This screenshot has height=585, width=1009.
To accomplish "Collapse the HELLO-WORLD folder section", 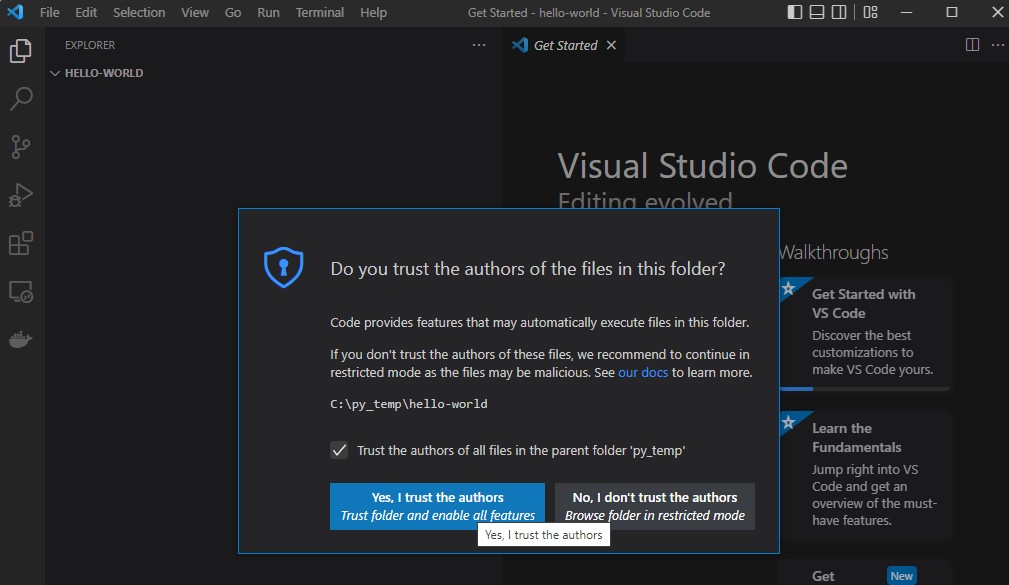I will (x=56, y=73).
